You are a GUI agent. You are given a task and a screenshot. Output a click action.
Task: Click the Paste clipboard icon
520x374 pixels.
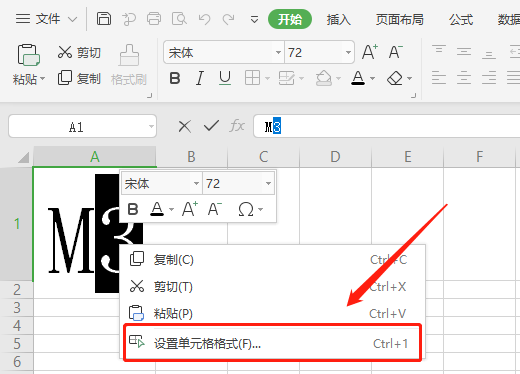coord(29,55)
